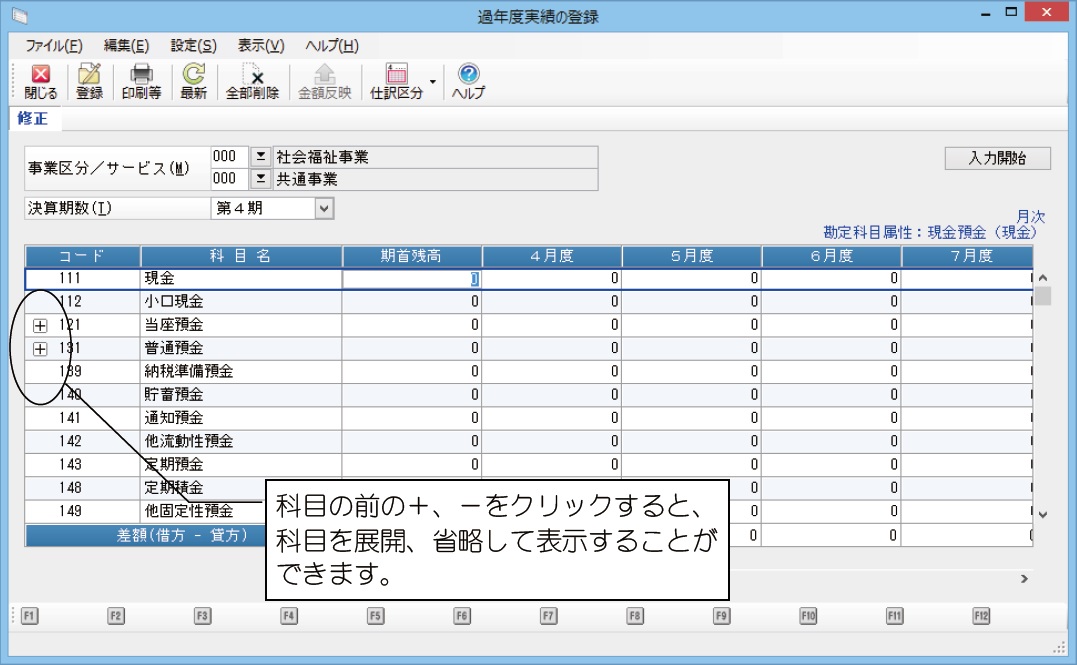
Task: Open the 共通事業 selector dropdown button
Action: tap(260, 179)
